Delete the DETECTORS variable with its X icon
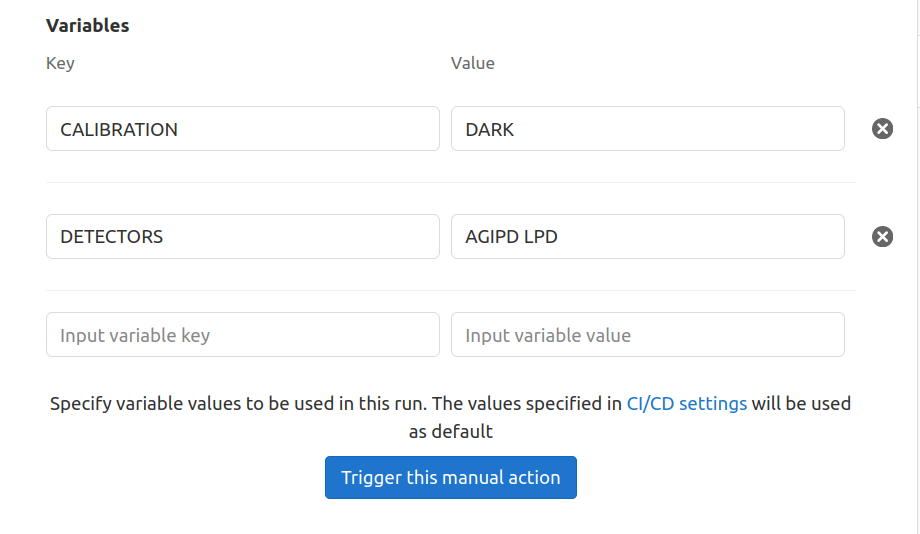This screenshot has width=920, height=534. pos(882,236)
